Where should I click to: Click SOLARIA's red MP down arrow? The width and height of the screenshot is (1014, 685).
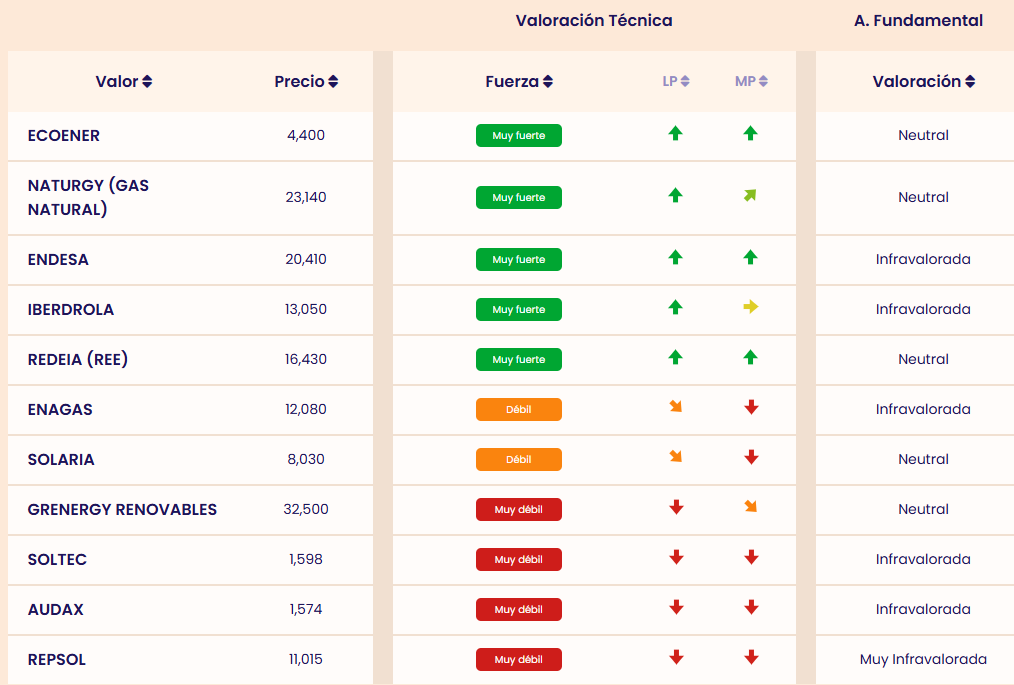pos(750,458)
